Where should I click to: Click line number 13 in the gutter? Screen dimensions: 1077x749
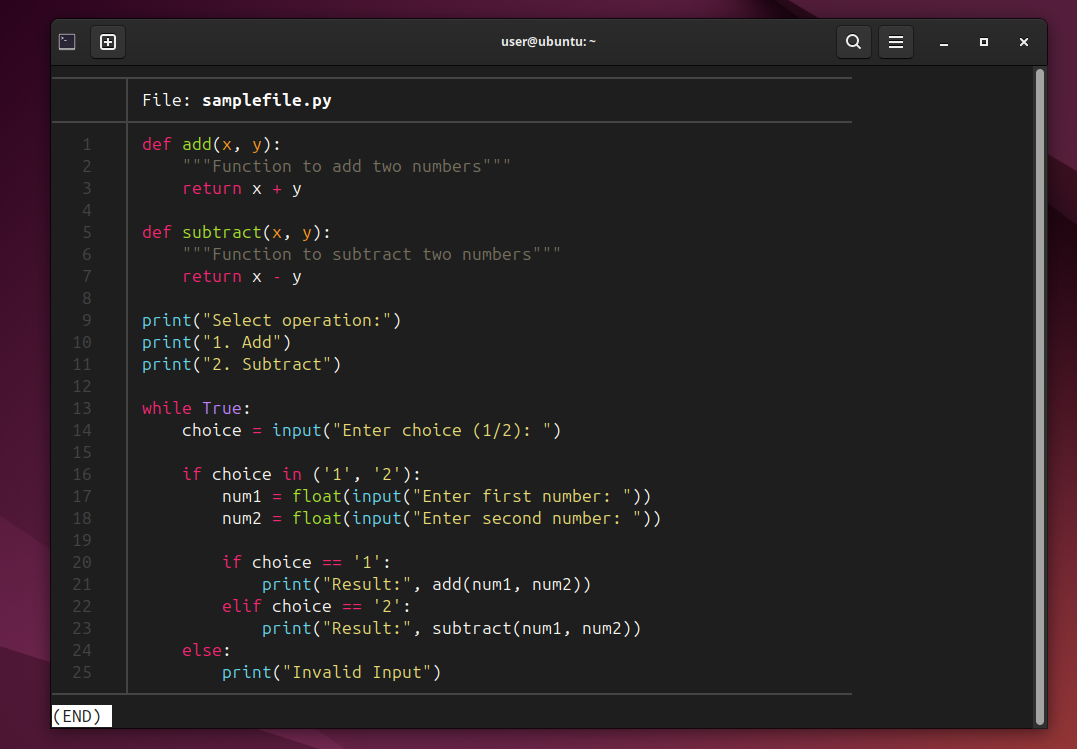click(82, 408)
